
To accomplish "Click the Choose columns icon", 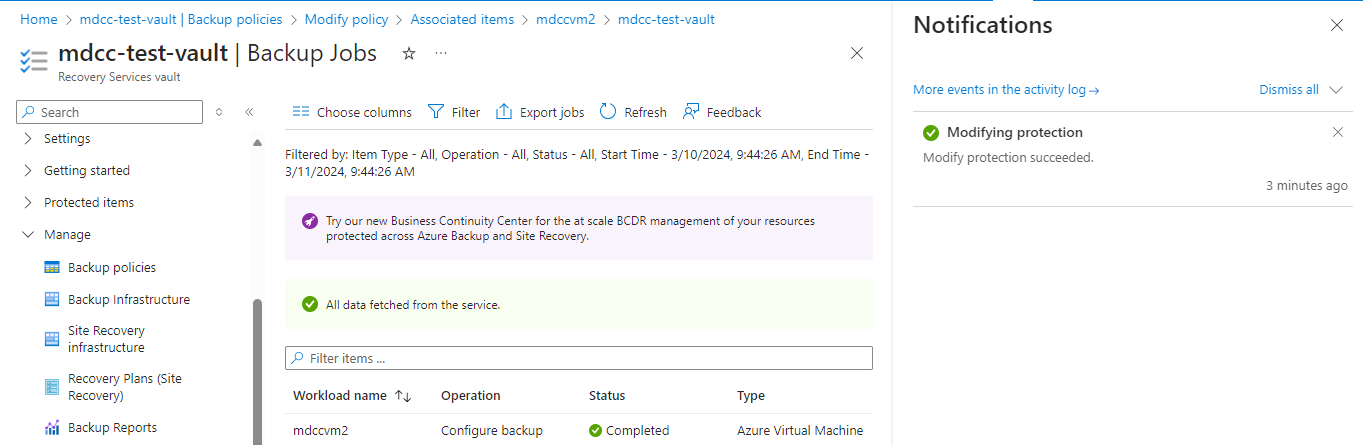I will click(x=301, y=112).
